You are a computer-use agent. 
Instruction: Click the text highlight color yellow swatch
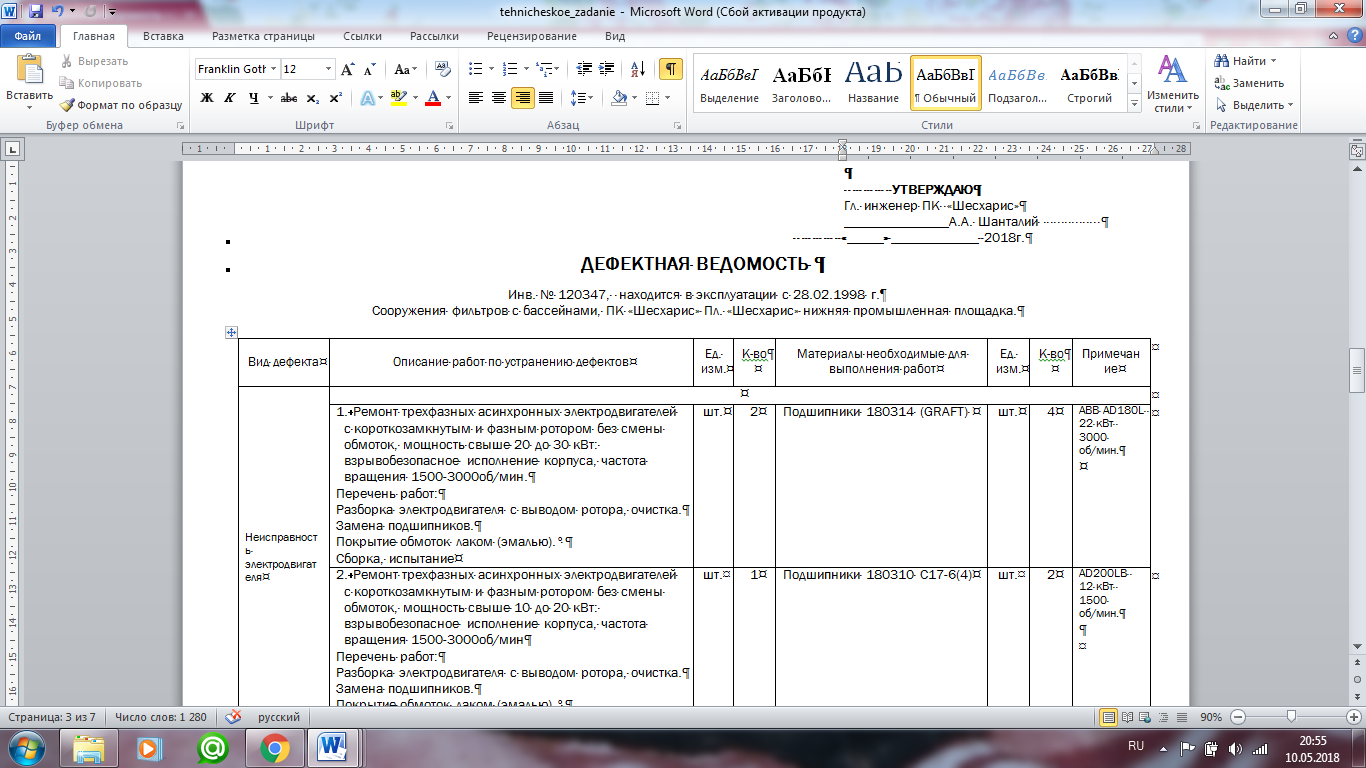point(397,98)
